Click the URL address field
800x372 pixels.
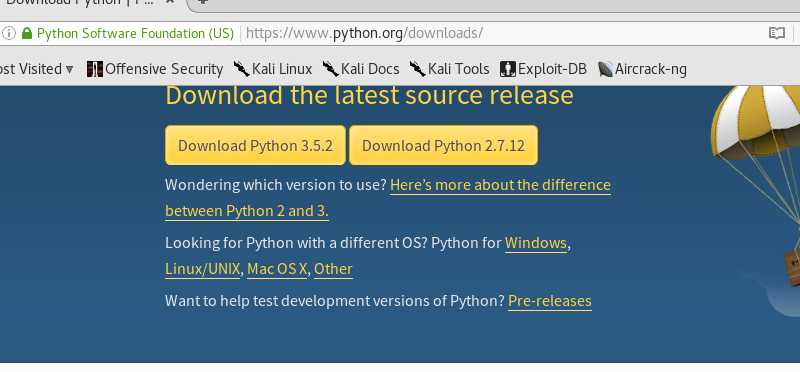503,34
